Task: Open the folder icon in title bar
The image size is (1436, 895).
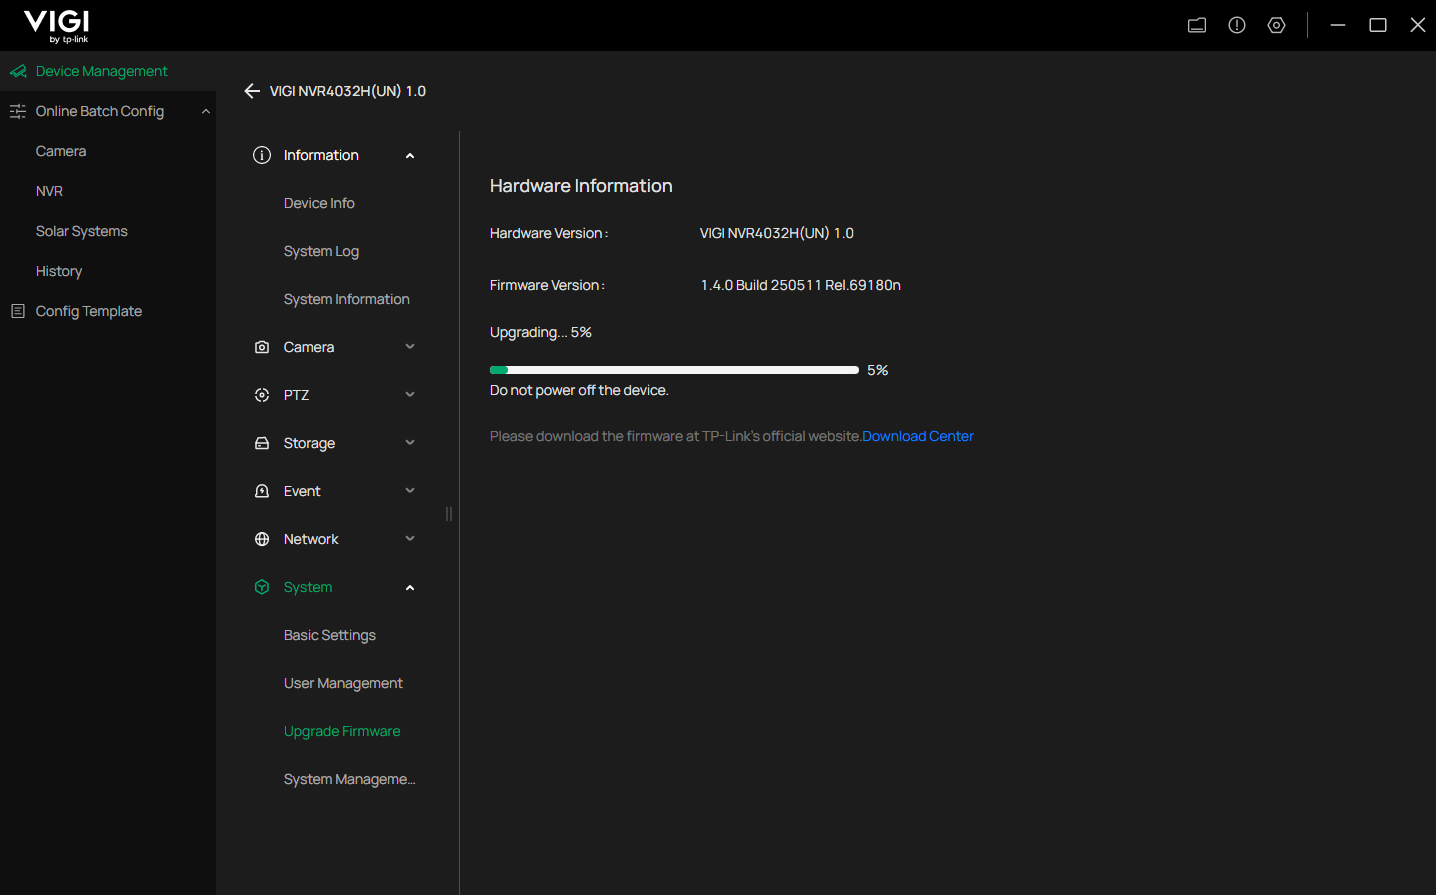Action: [x=1197, y=25]
